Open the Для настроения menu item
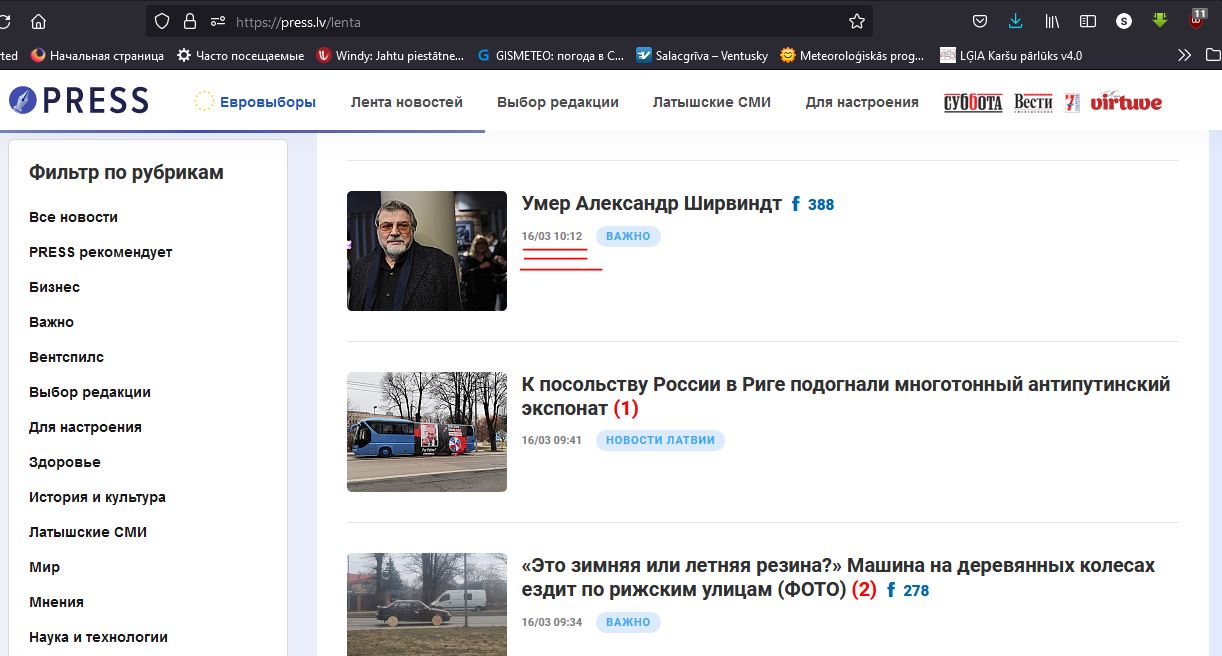This screenshot has width=1222, height=656. point(862,102)
